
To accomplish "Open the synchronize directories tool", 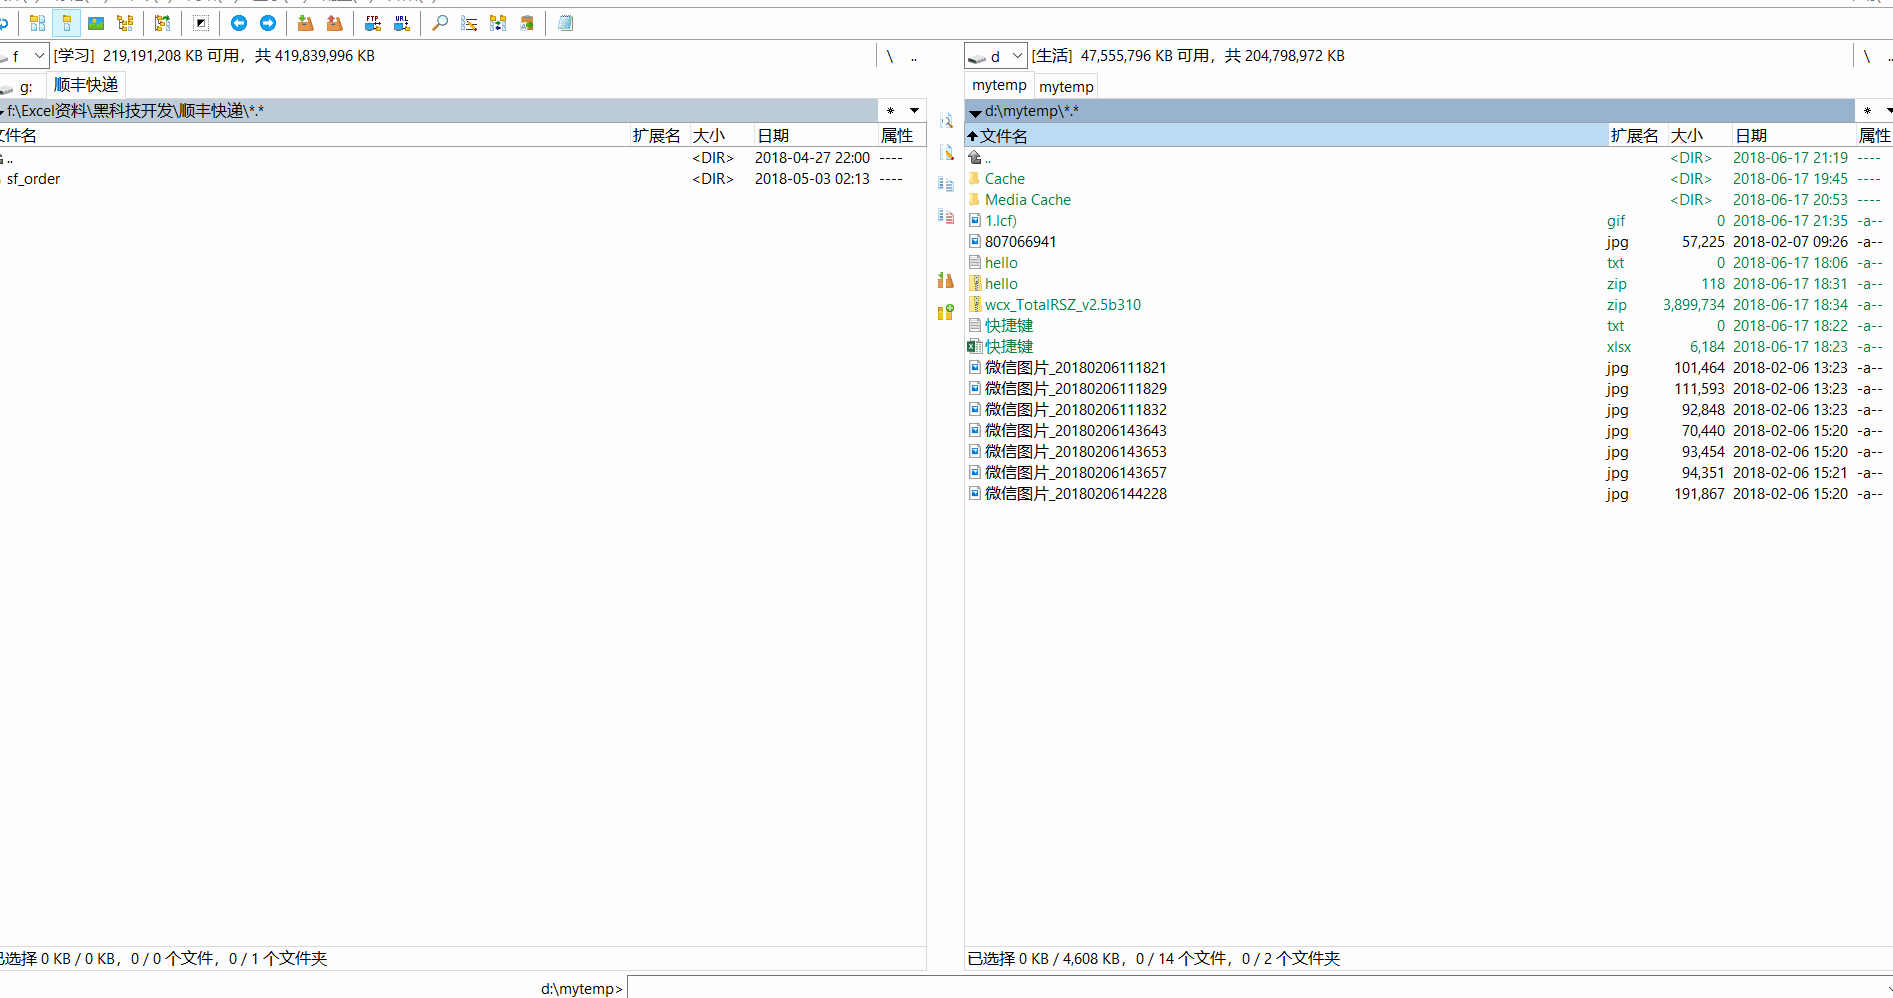I will (x=498, y=23).
